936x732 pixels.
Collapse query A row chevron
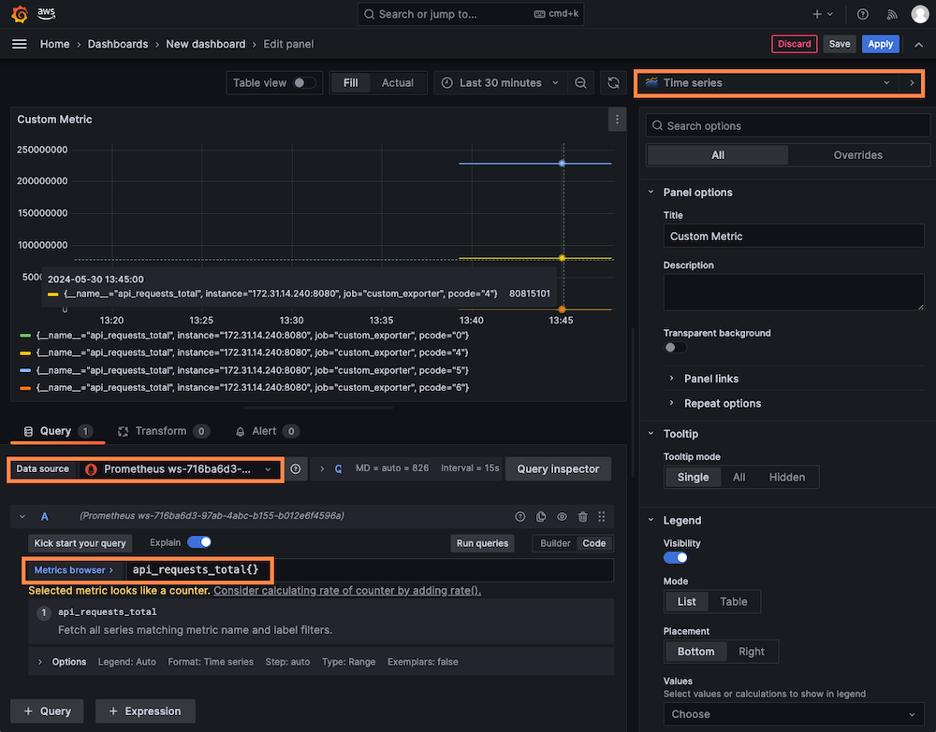coord(22,516)
